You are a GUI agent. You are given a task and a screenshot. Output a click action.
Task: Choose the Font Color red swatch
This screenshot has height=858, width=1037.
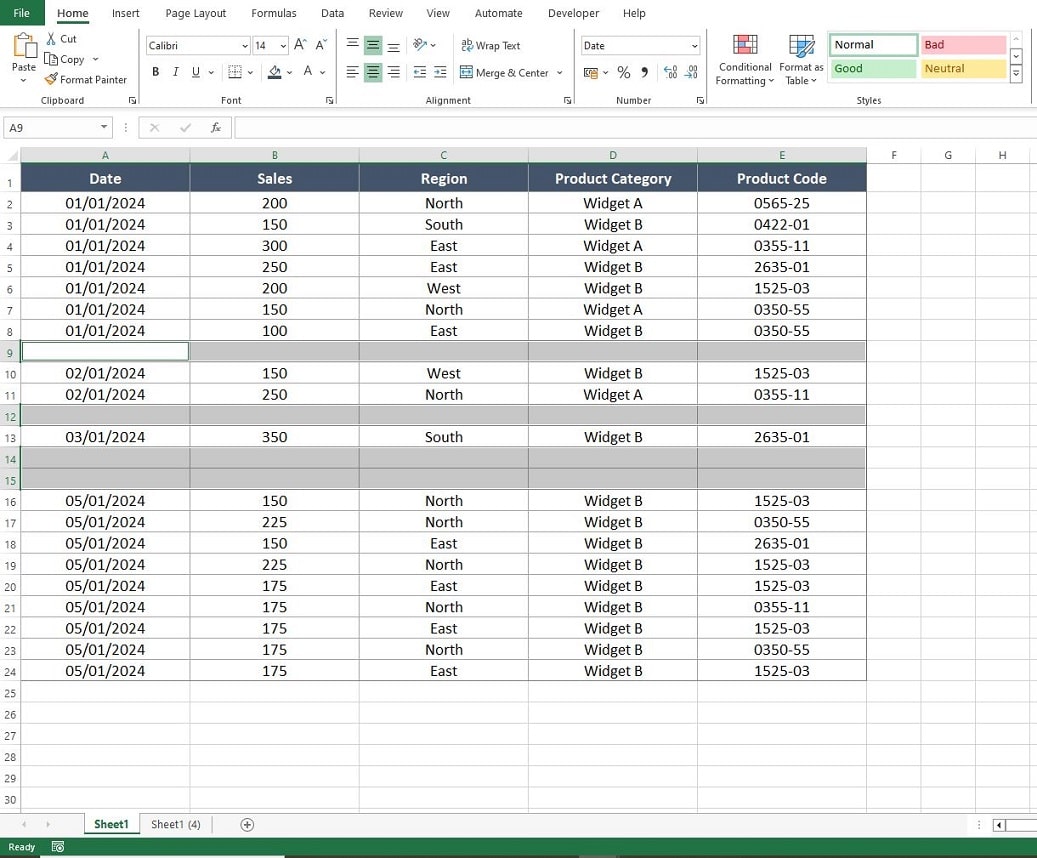(308, 72)
